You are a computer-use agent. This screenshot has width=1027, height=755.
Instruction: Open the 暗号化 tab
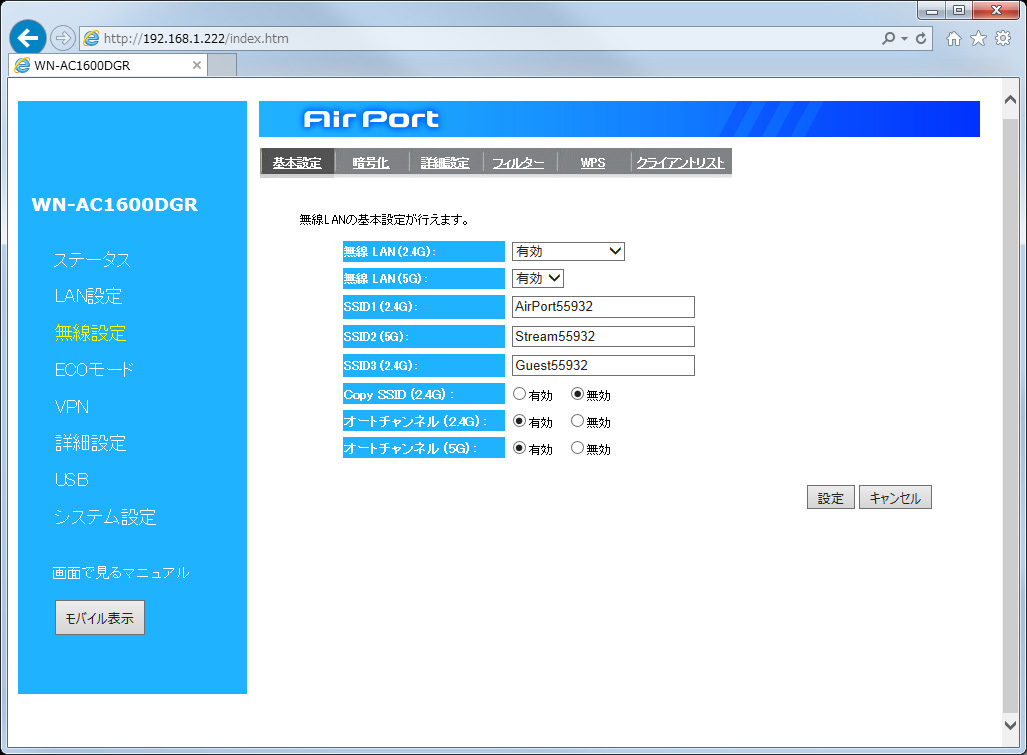[x=371, y=162]
